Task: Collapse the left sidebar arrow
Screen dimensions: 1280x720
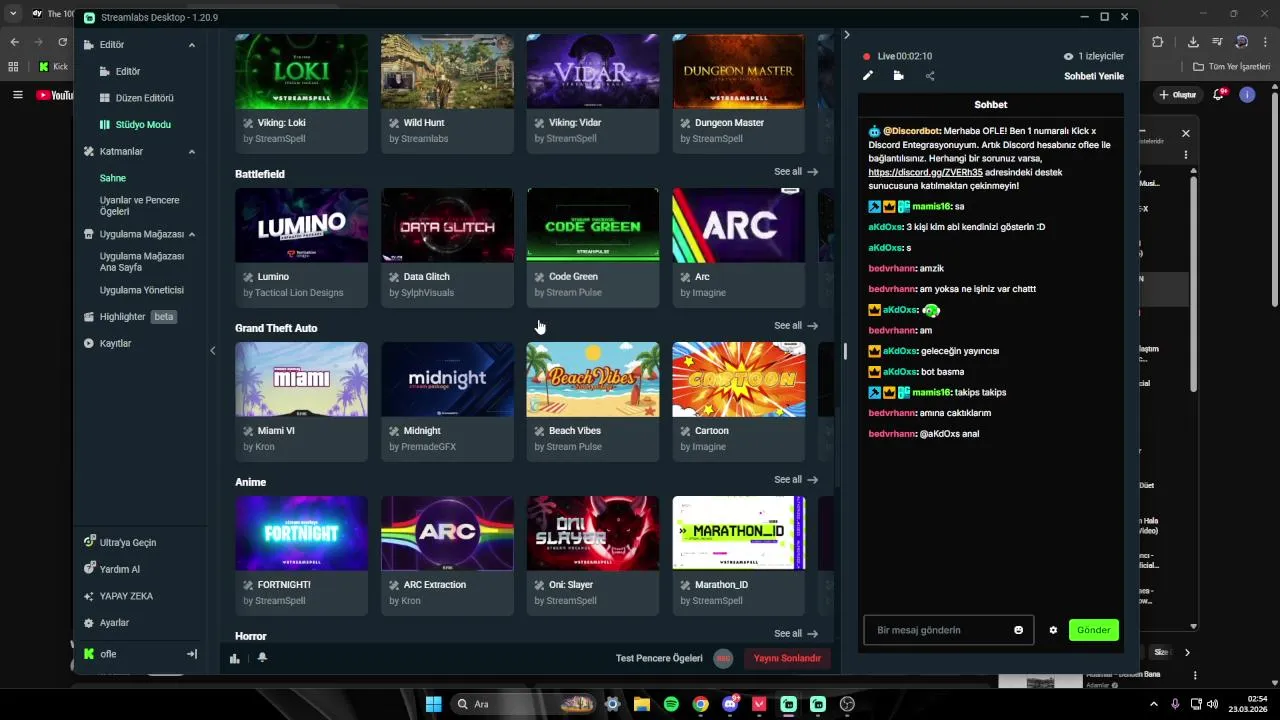Action: pyautogui.click(x=212, y=351)
